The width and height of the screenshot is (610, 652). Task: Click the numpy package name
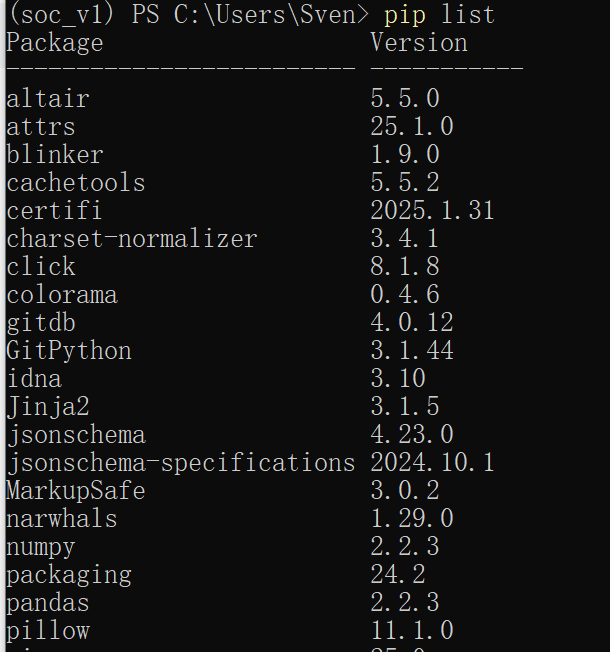(41, 547)
